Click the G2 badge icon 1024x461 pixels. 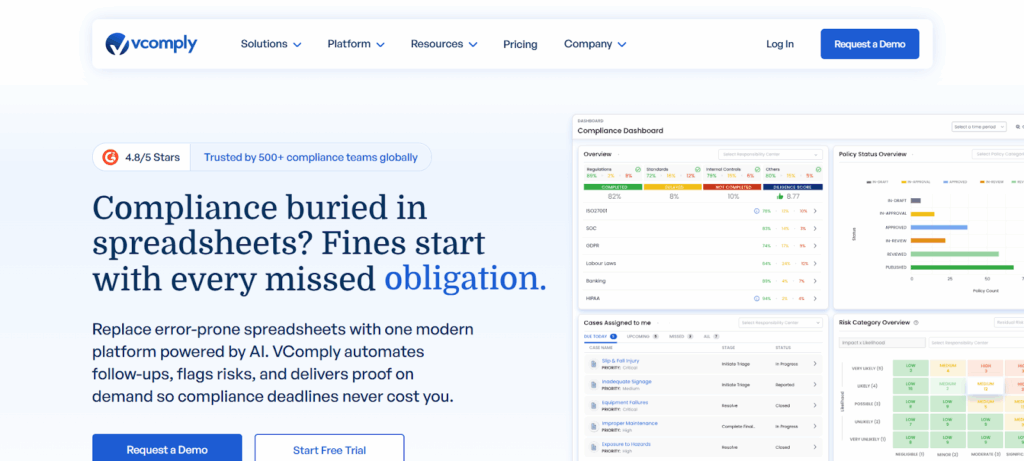[x=111, y=157]
